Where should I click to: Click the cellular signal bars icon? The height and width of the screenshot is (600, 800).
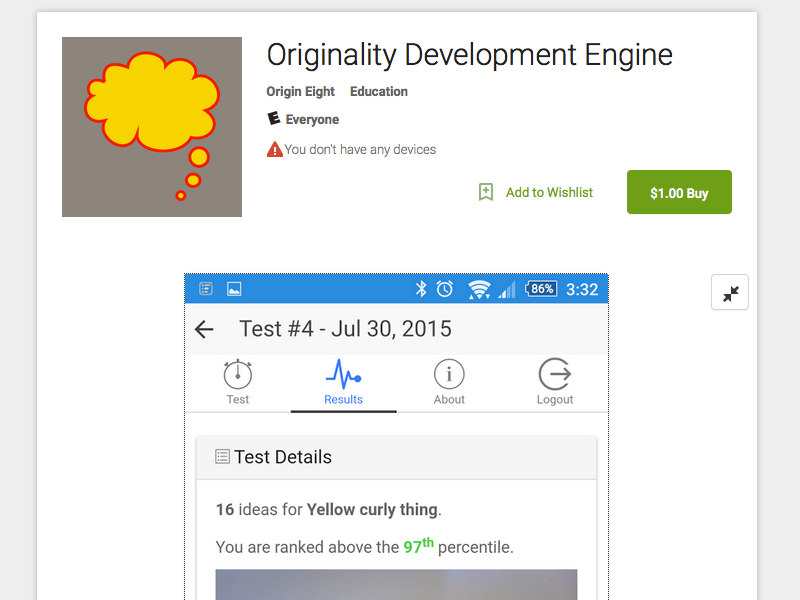pyautogui.click(x=507, y=289)
